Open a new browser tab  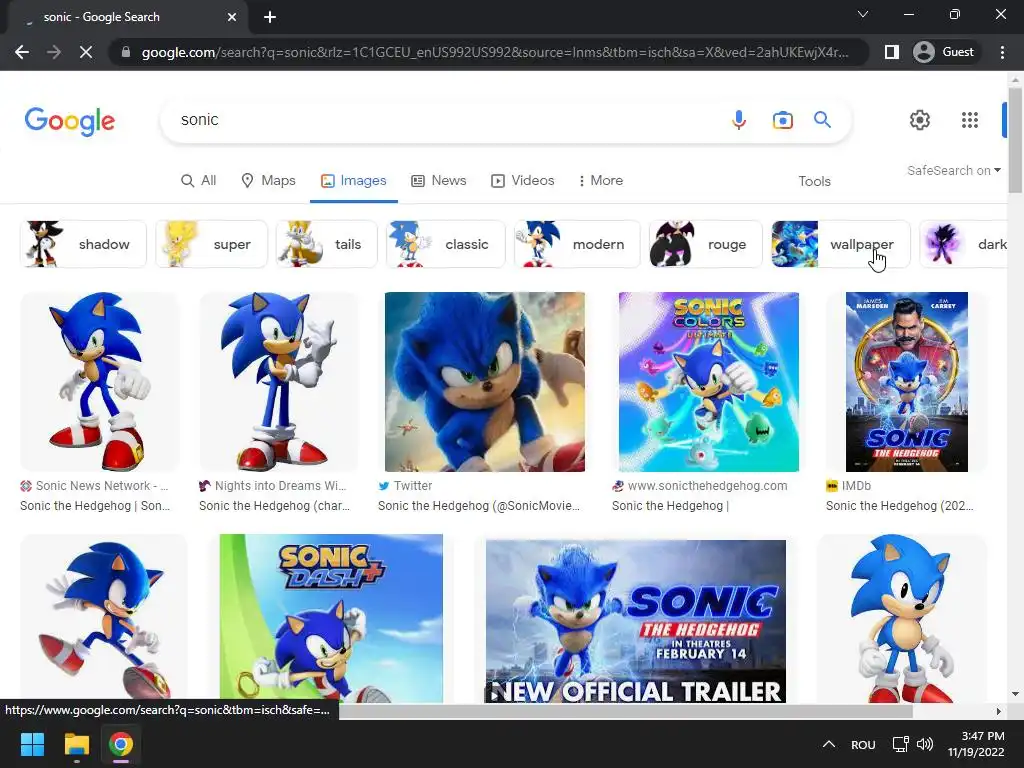270,17
